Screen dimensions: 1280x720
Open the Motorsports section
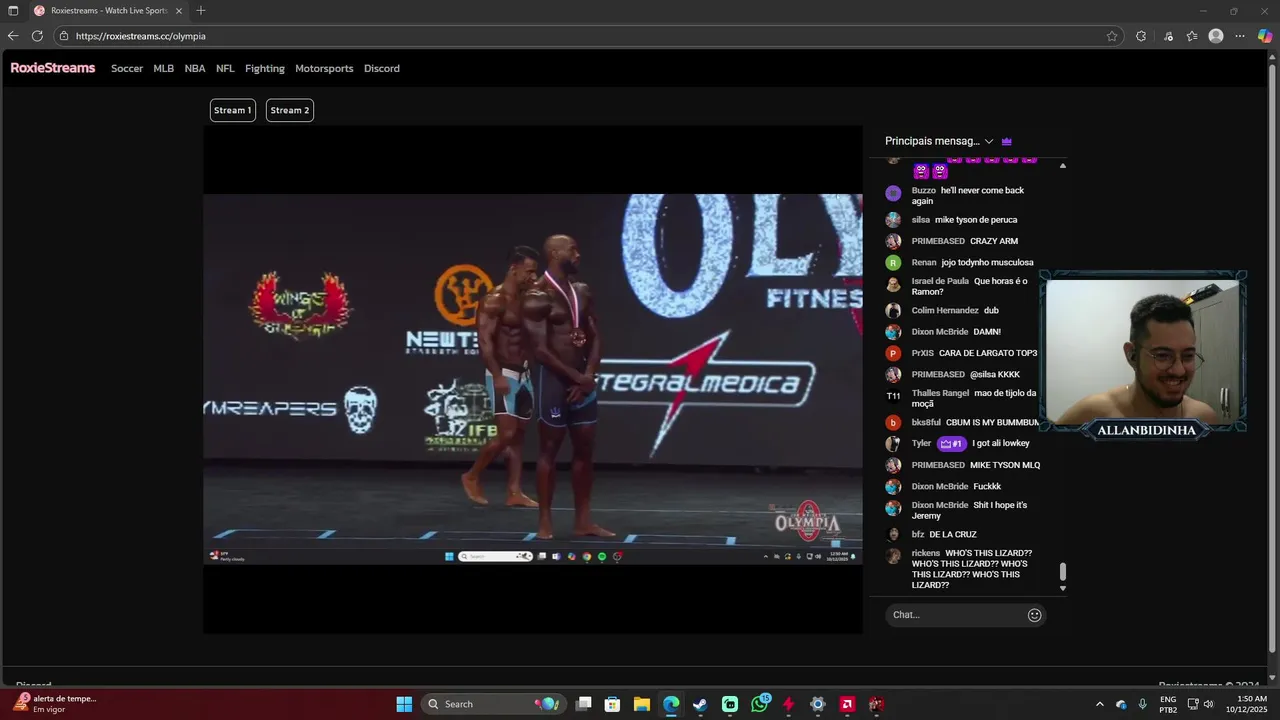pos(324,69)
